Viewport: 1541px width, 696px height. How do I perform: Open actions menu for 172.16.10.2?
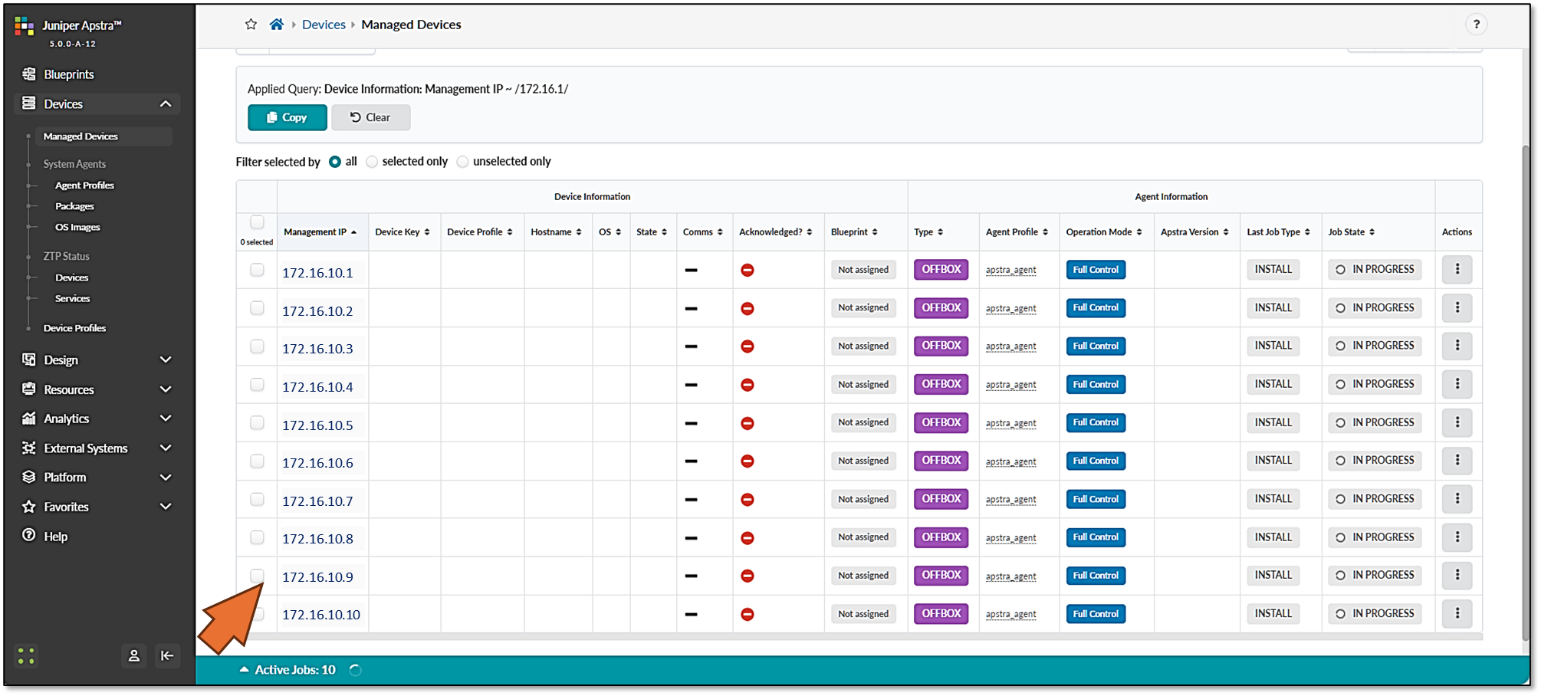[1457, 308]
